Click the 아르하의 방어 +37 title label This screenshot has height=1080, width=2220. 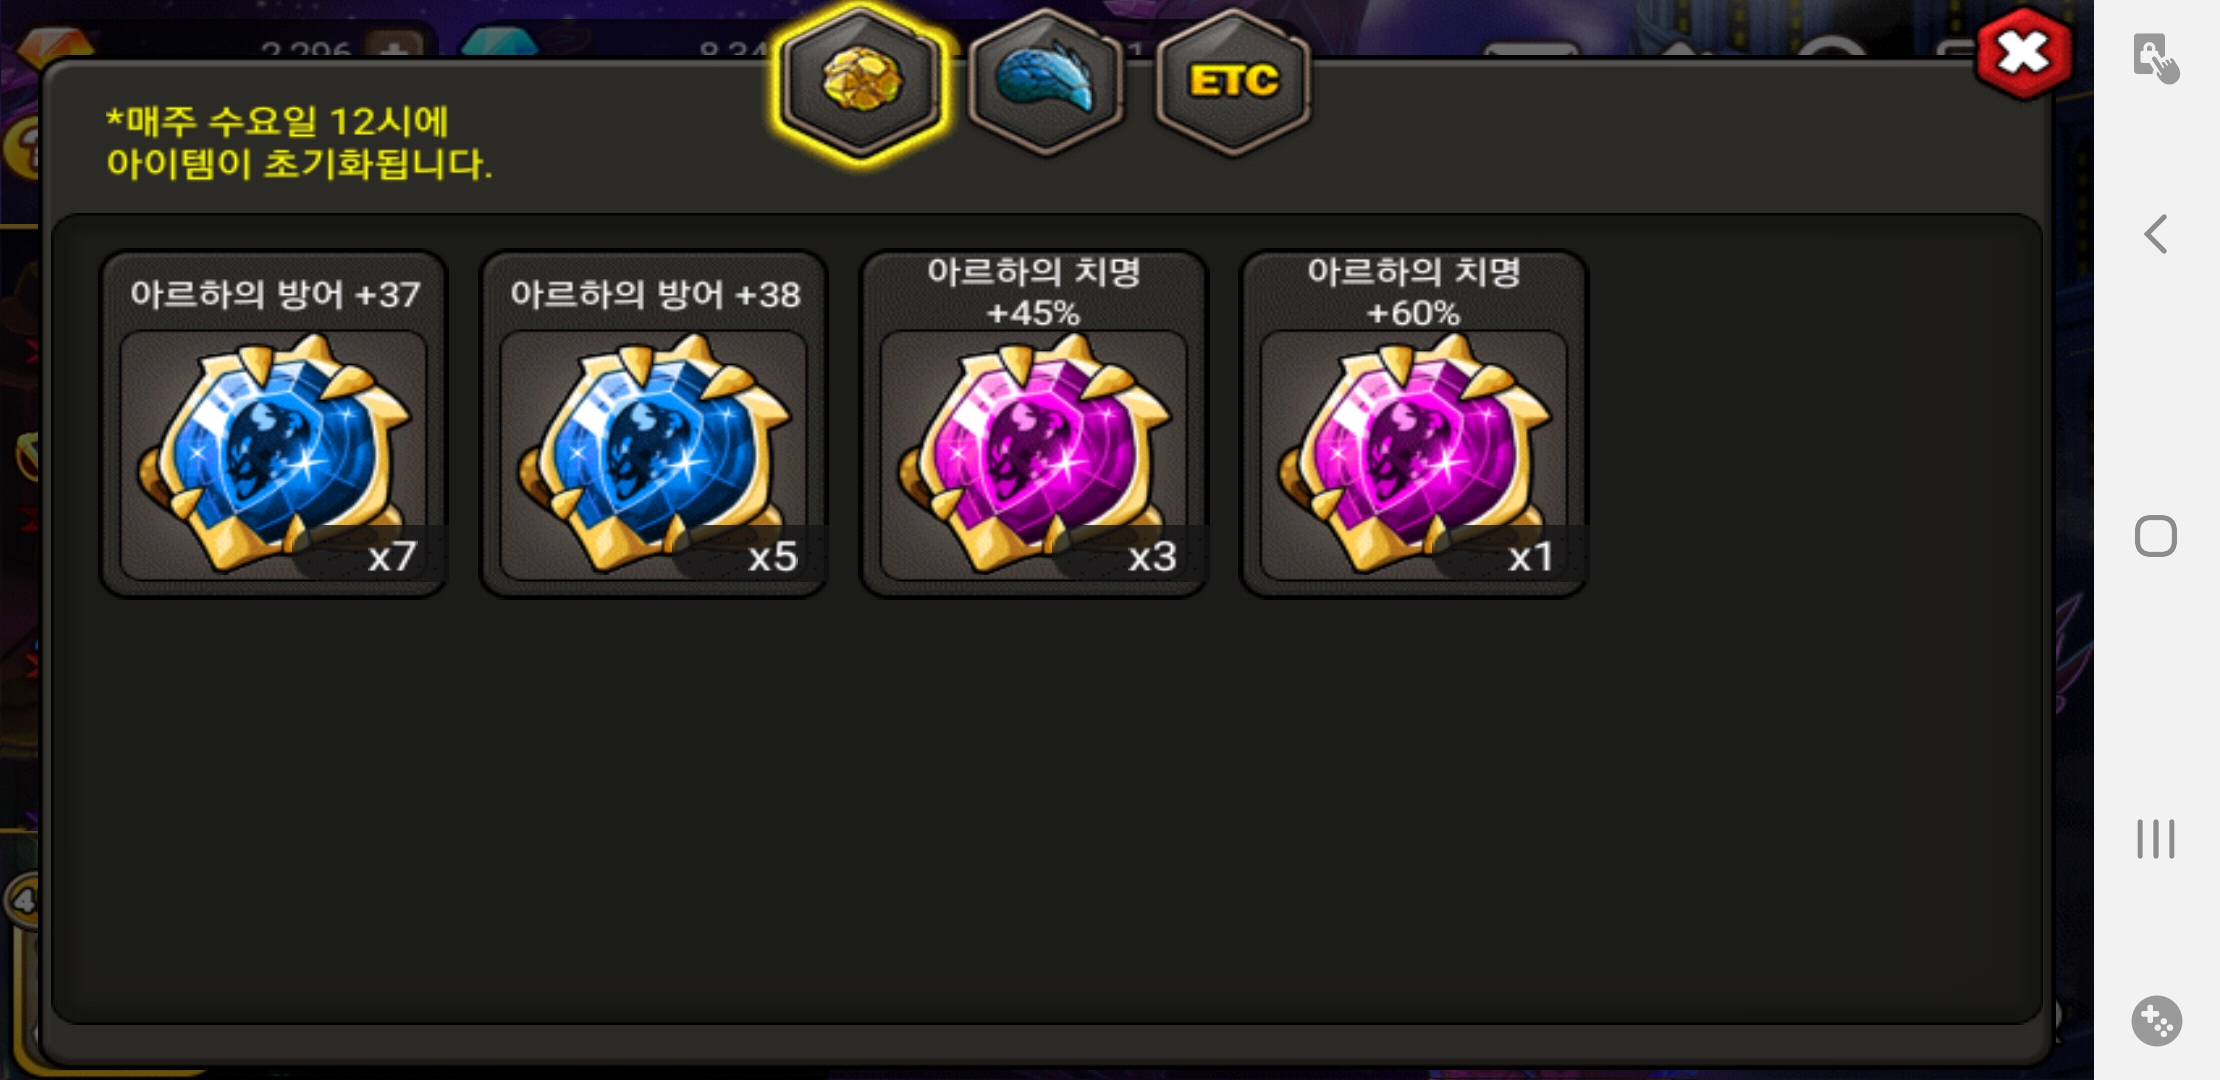(275, 294)
